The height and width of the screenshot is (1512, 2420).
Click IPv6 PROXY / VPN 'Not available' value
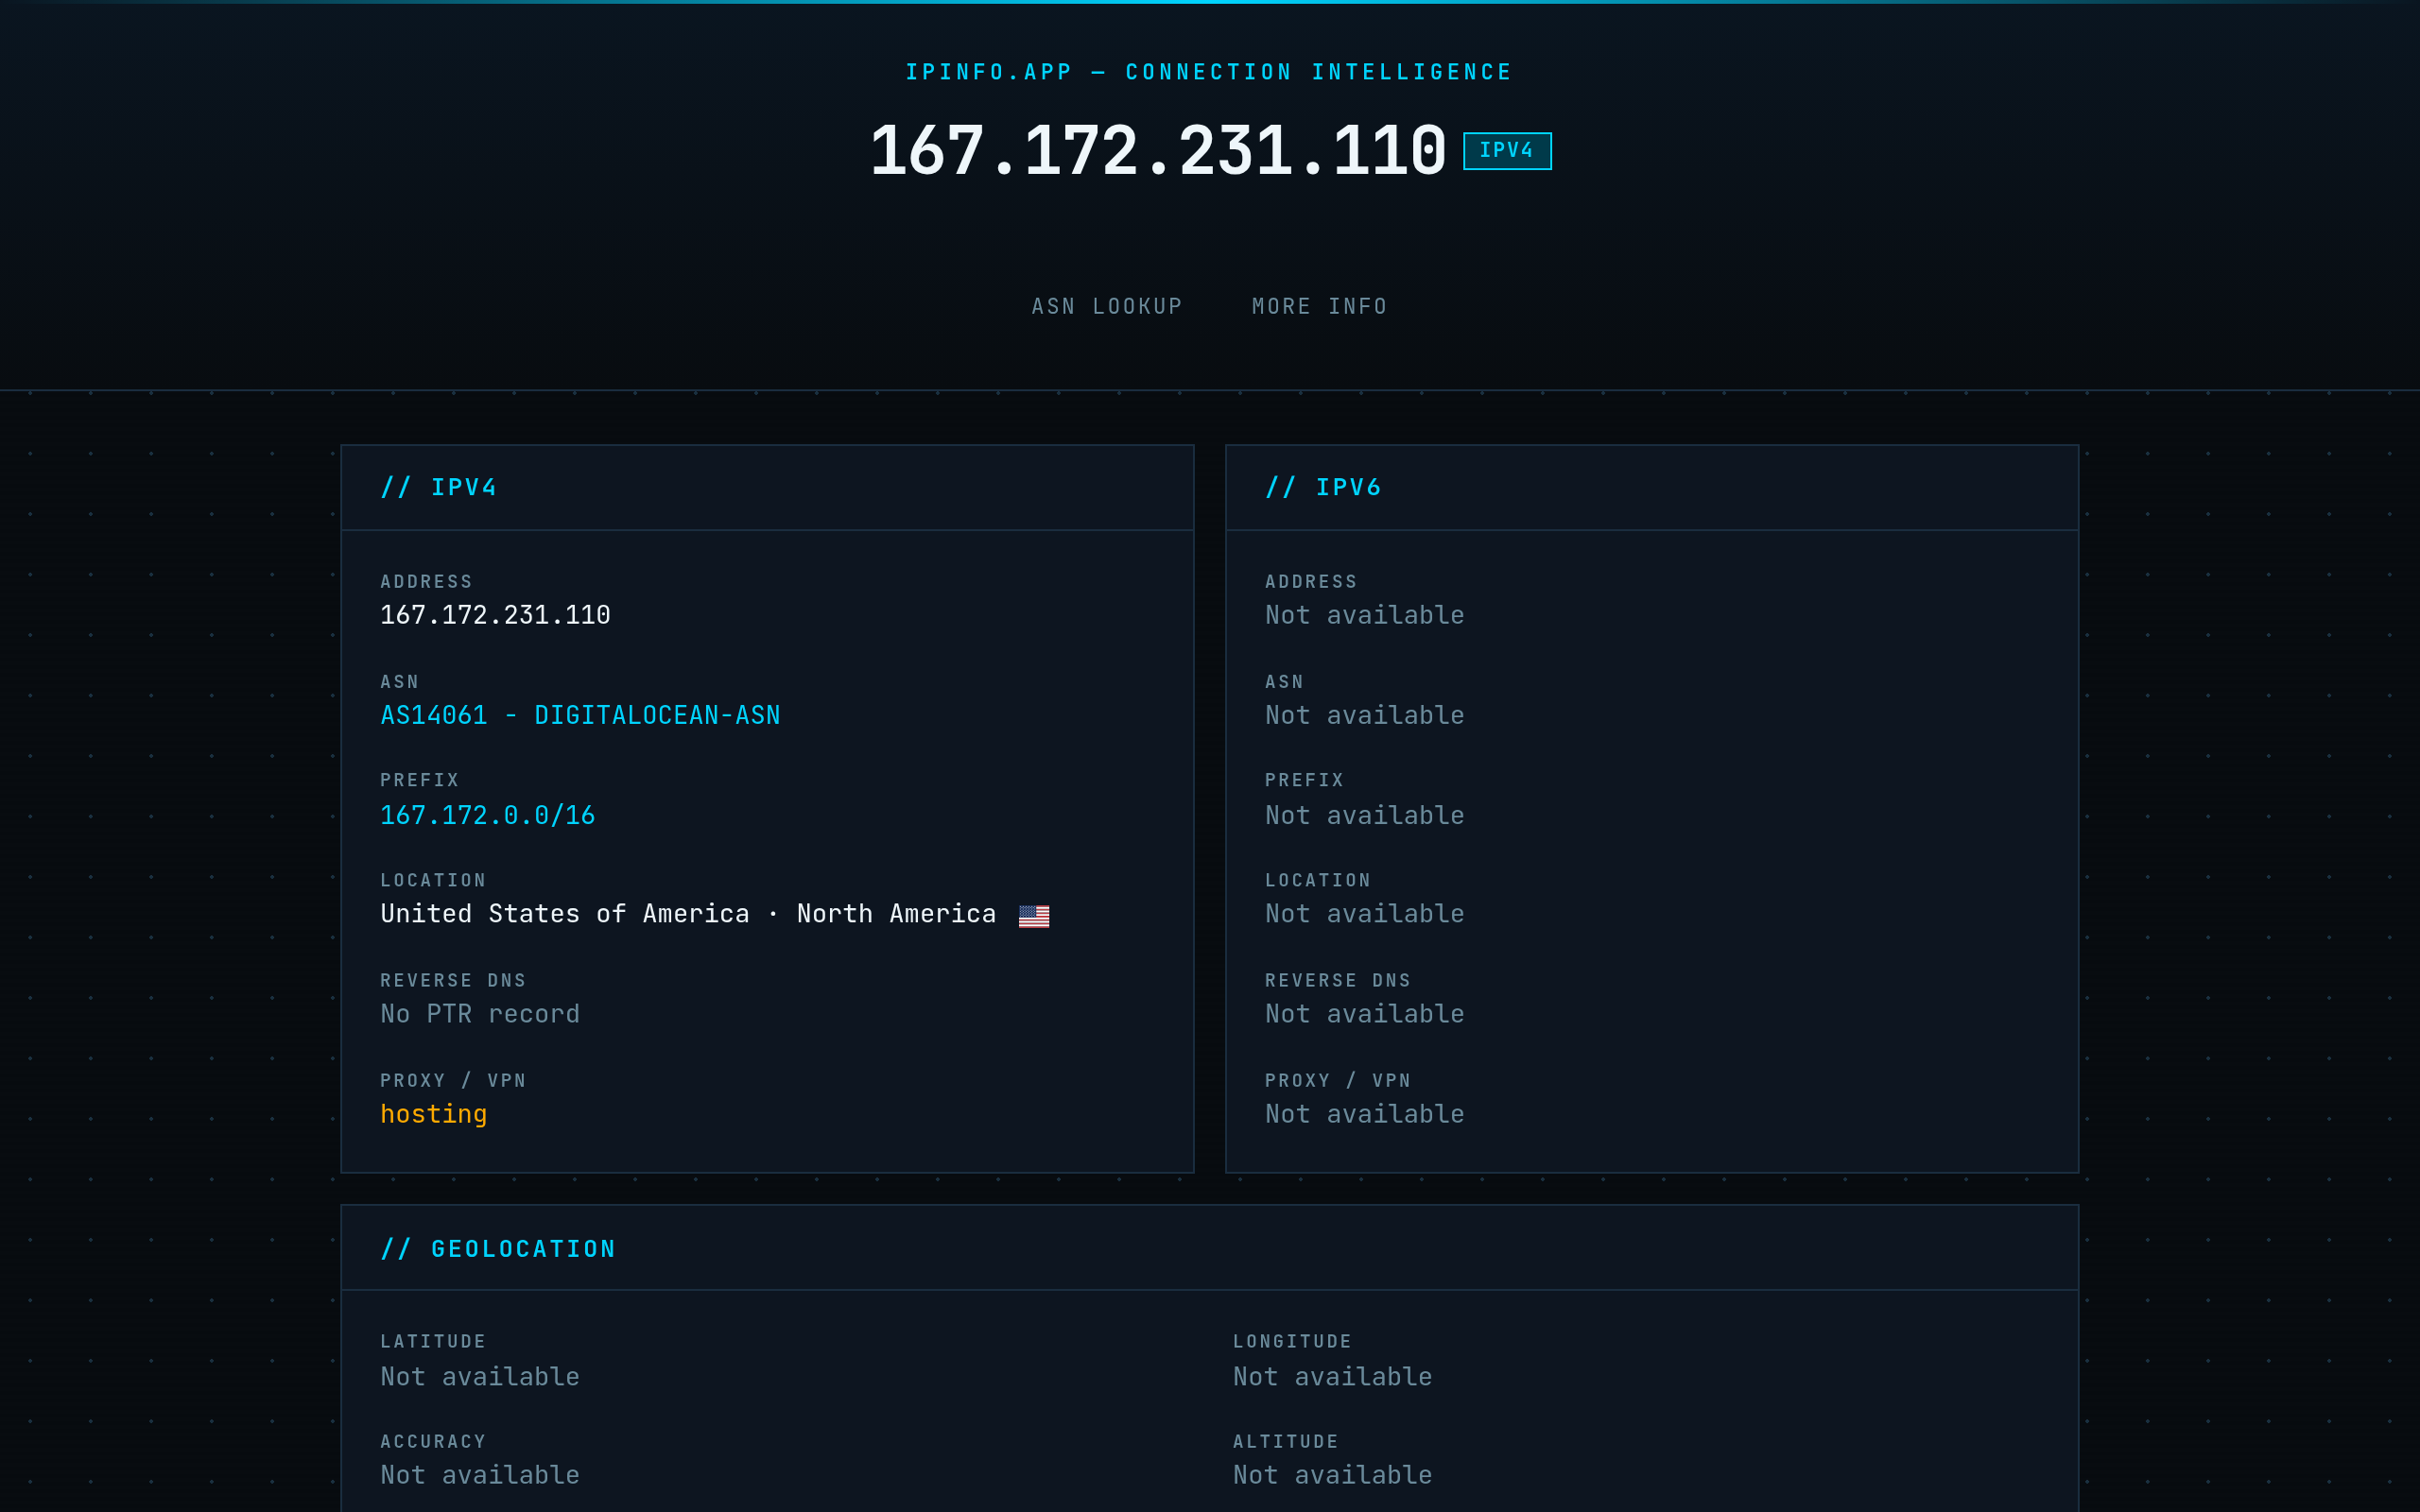pyautogui.click(x=1364, y=1114)
